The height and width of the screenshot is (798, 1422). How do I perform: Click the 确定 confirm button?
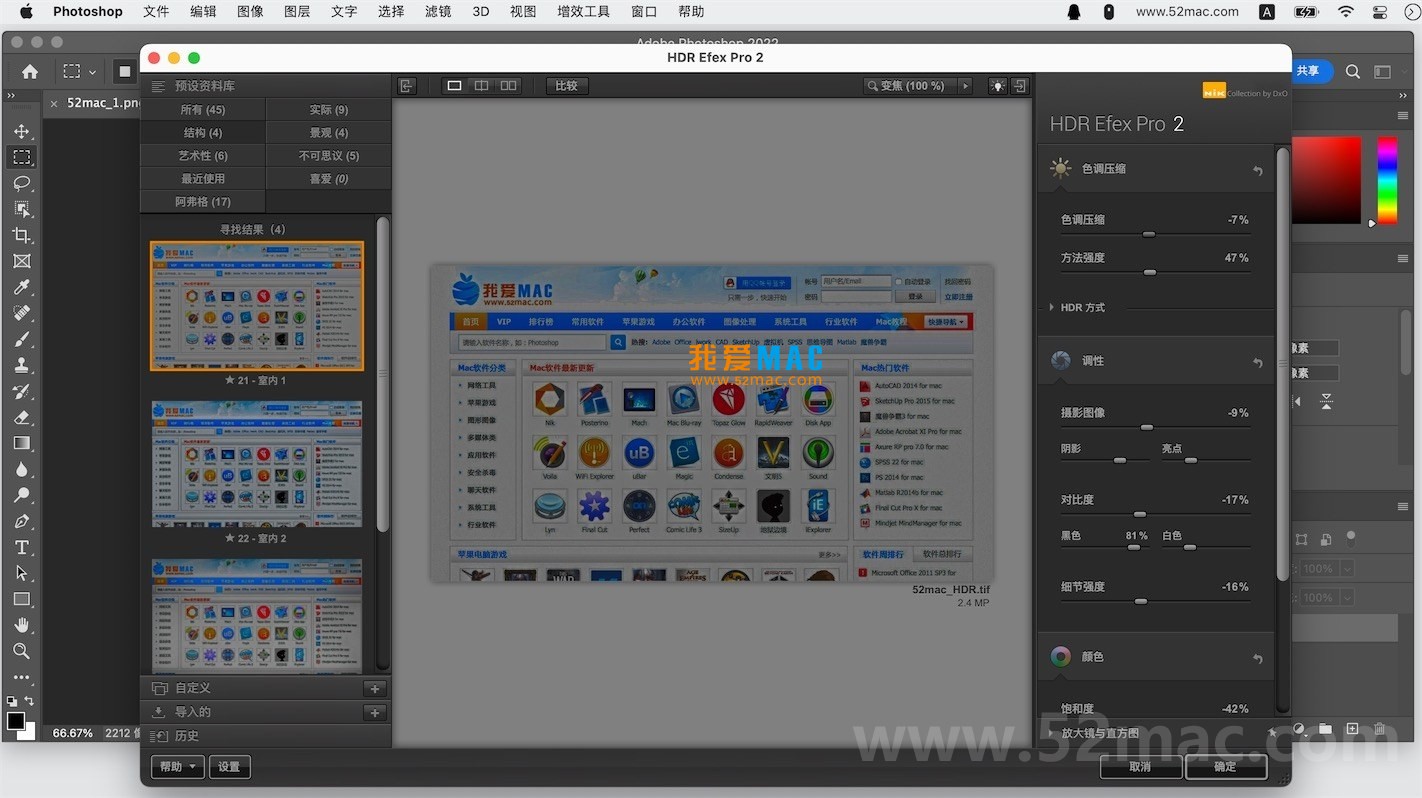tap(1226, 767)
